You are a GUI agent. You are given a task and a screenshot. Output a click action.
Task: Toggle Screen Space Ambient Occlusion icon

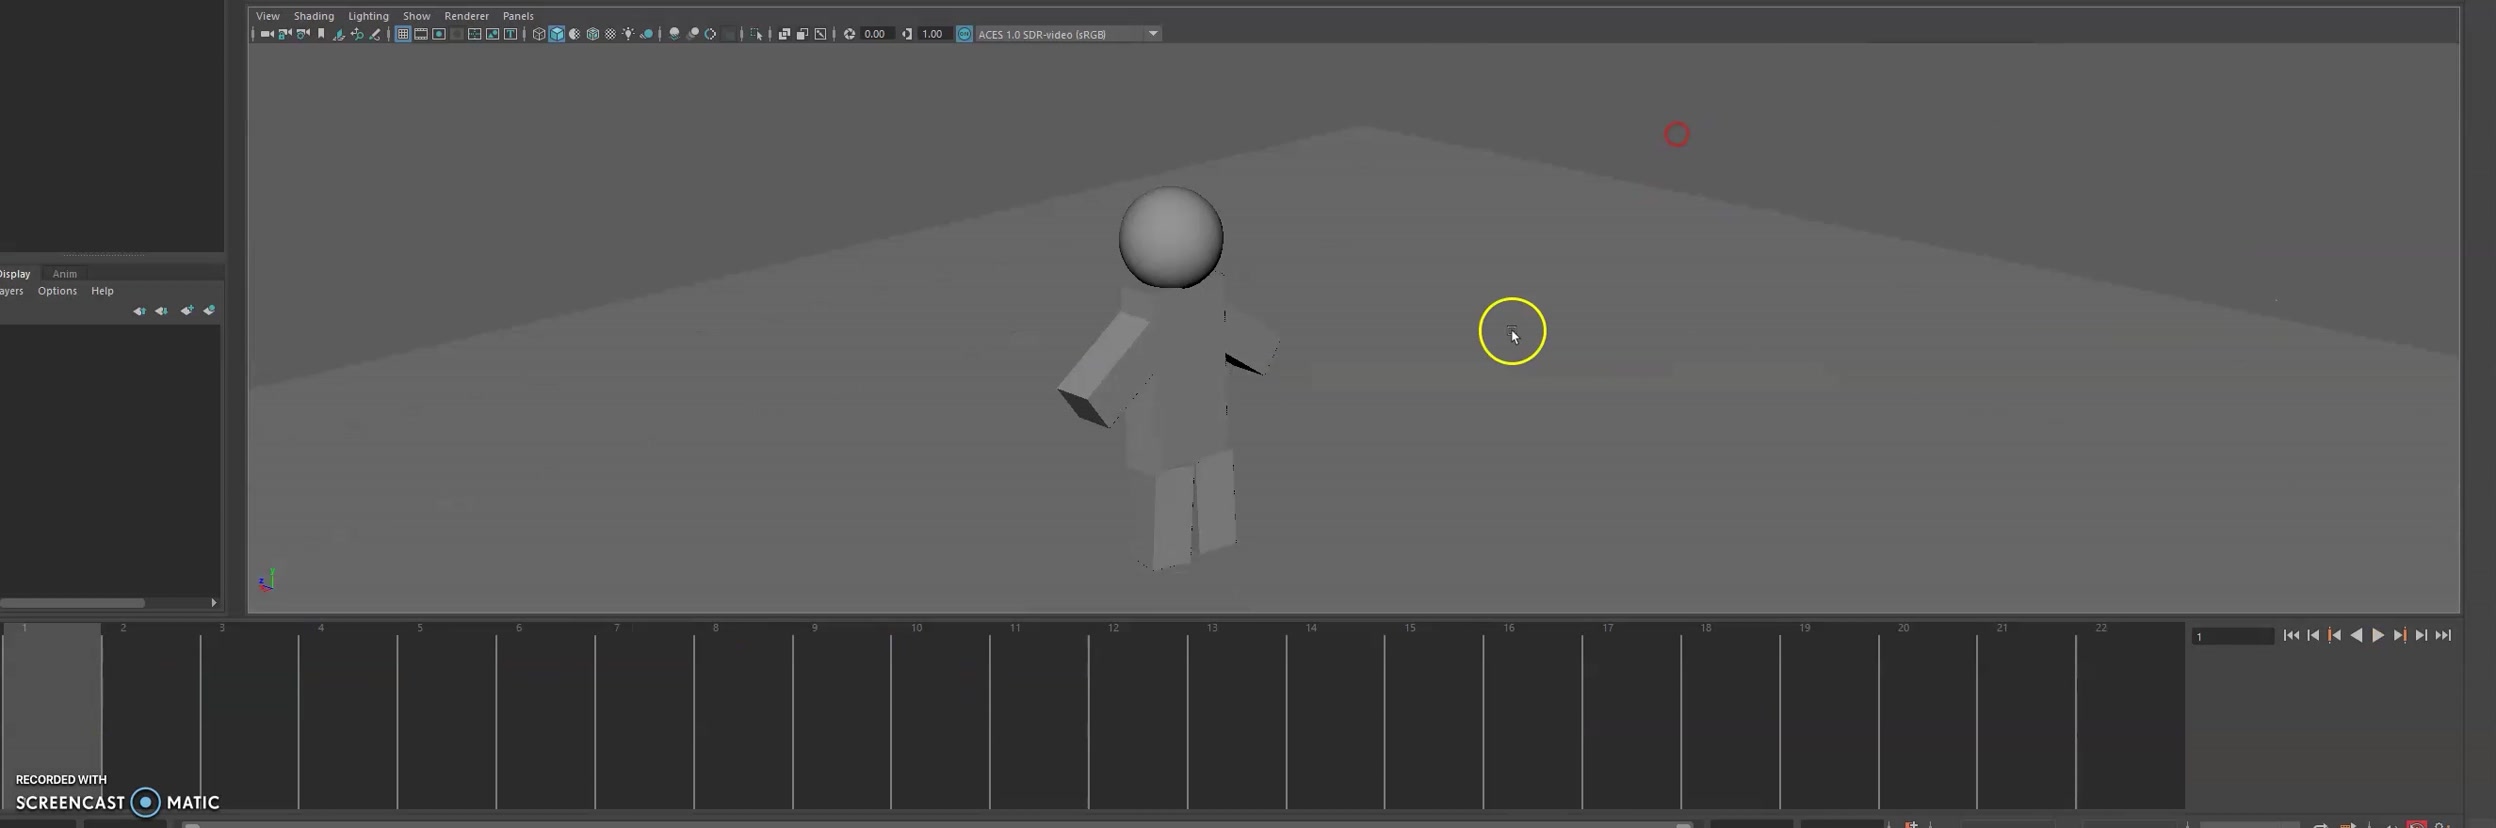[674, 34]
